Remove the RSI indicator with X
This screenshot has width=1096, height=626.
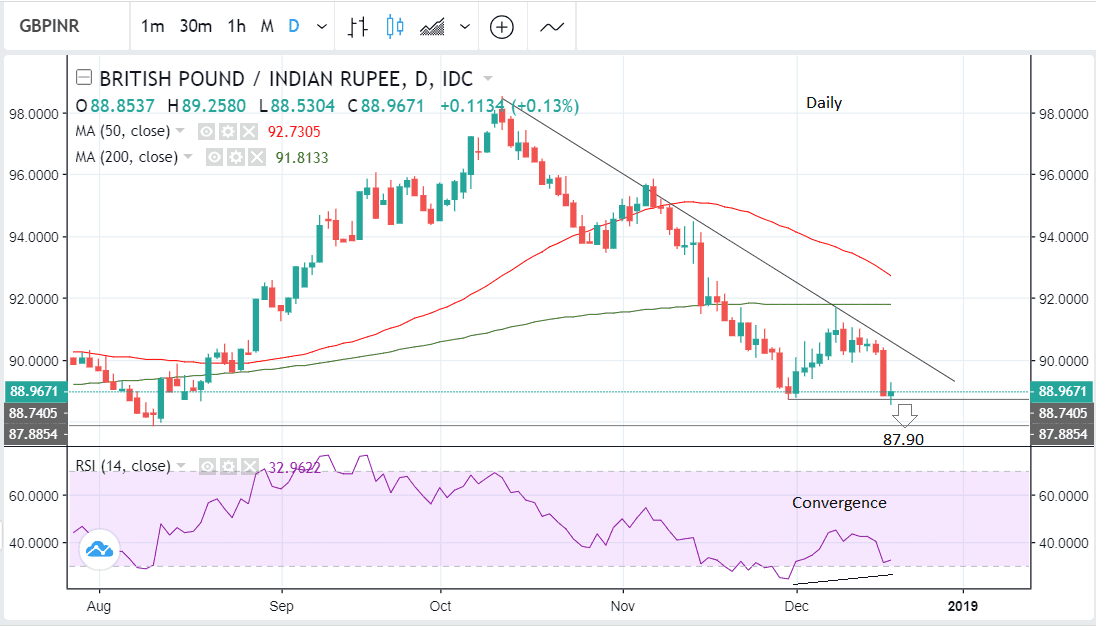tap(250, 466)
